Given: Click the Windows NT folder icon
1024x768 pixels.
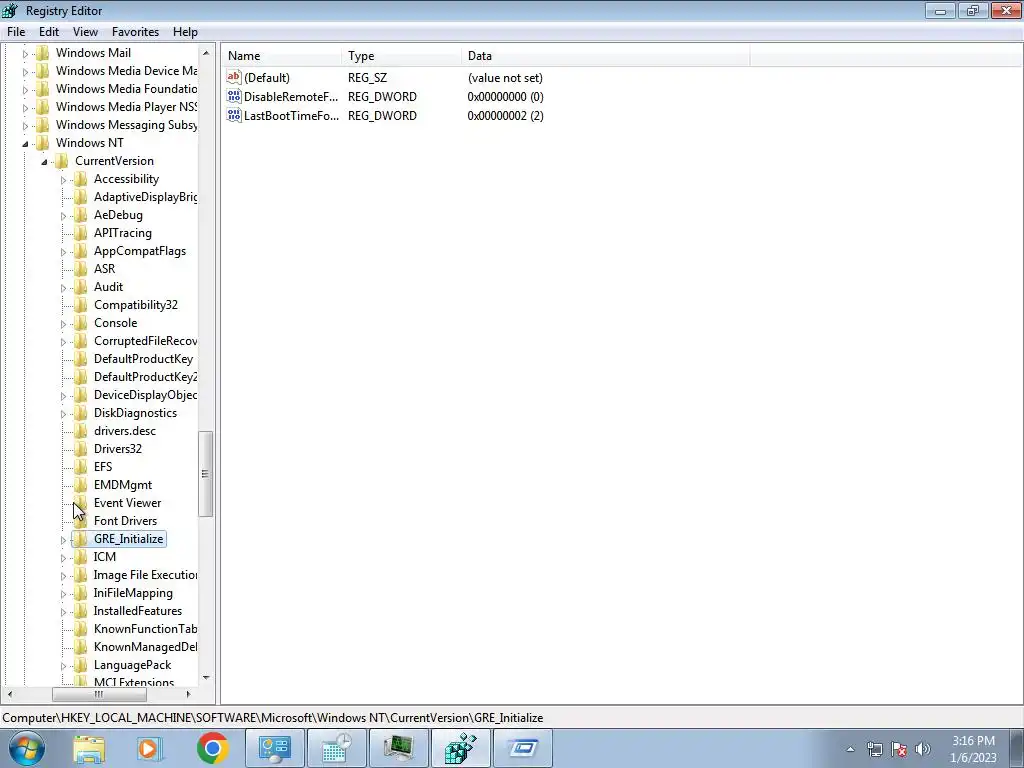Looking at the screenshot, I should point(42,143).
